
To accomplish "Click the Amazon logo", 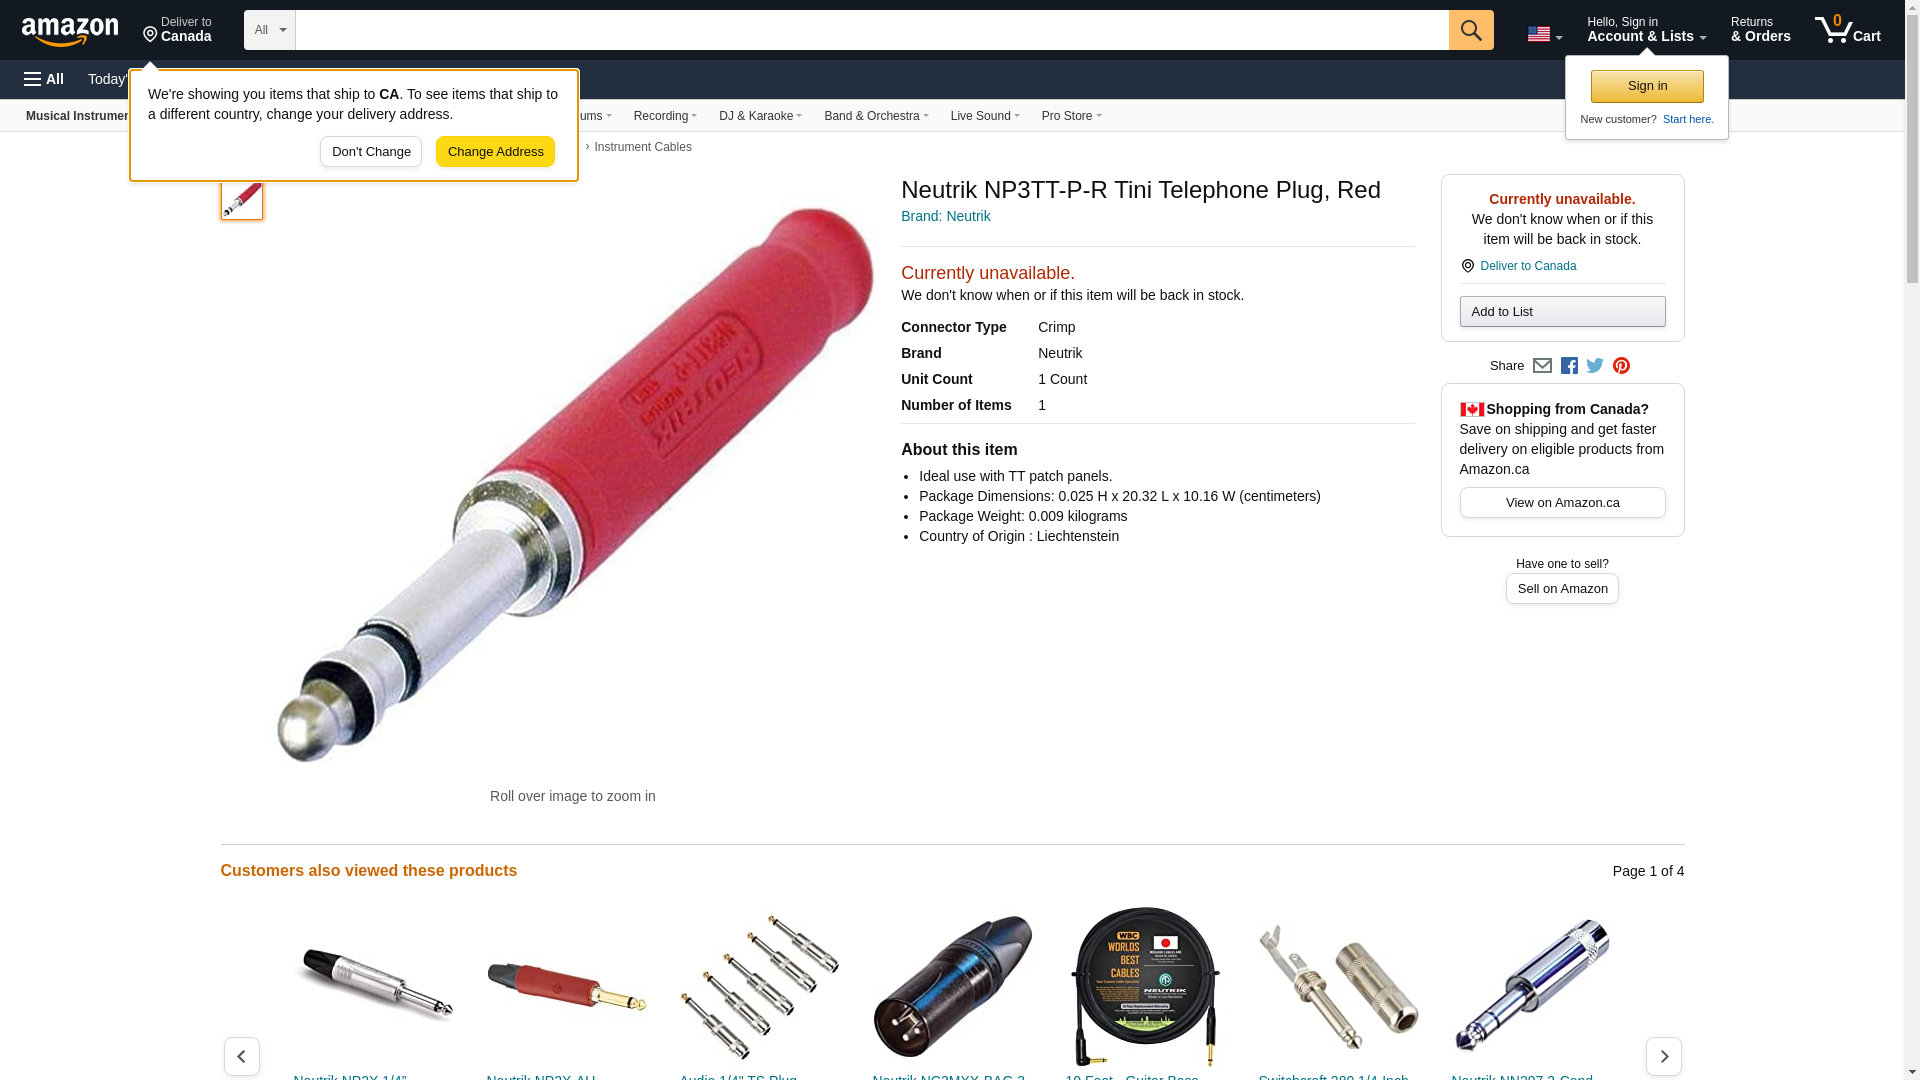I will [70, 31].
